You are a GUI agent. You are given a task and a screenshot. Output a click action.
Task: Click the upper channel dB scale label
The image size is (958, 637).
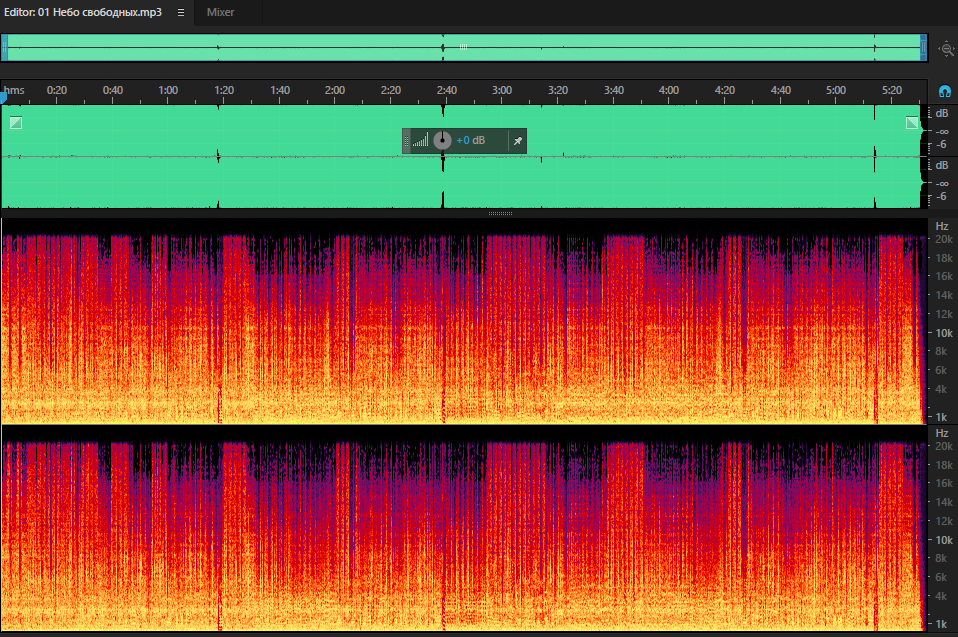pyautogui.click(x=942, y=114)
